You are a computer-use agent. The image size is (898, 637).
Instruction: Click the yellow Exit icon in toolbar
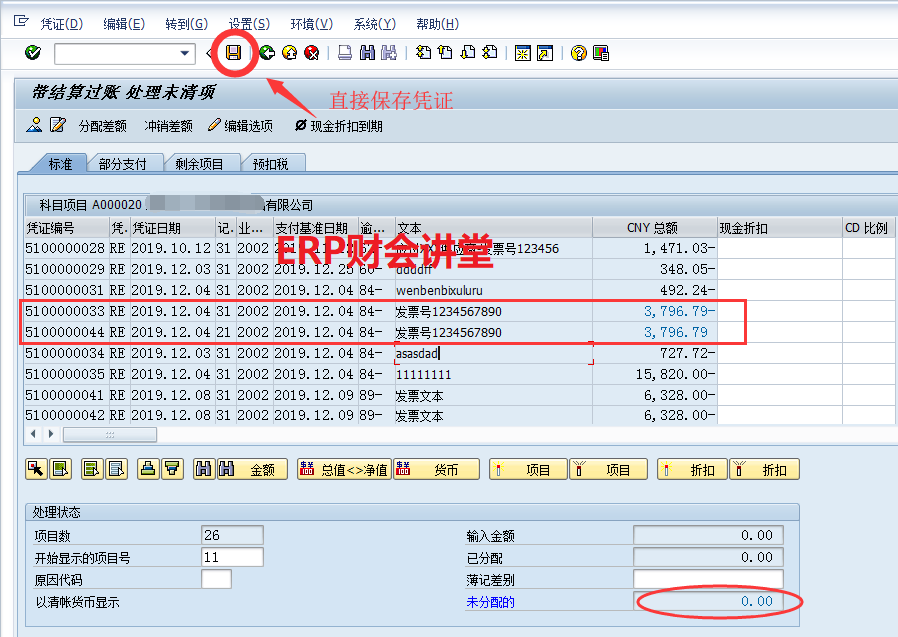(289, 53)
